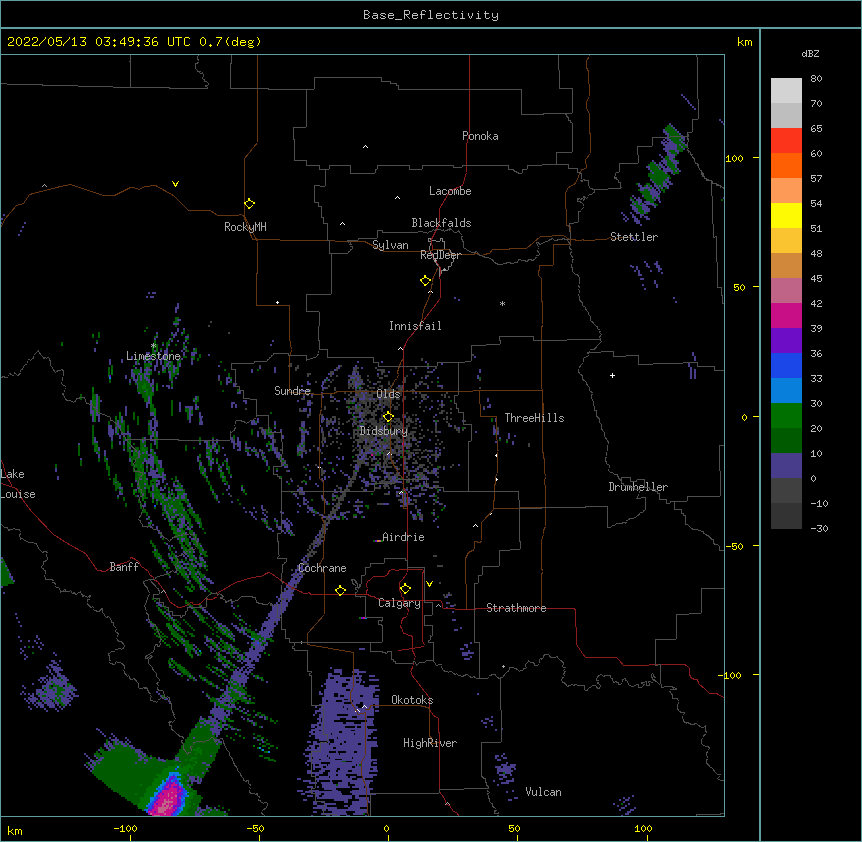Click the HighRiver town label
Screen dimensions: 862x842
[430, 743]
